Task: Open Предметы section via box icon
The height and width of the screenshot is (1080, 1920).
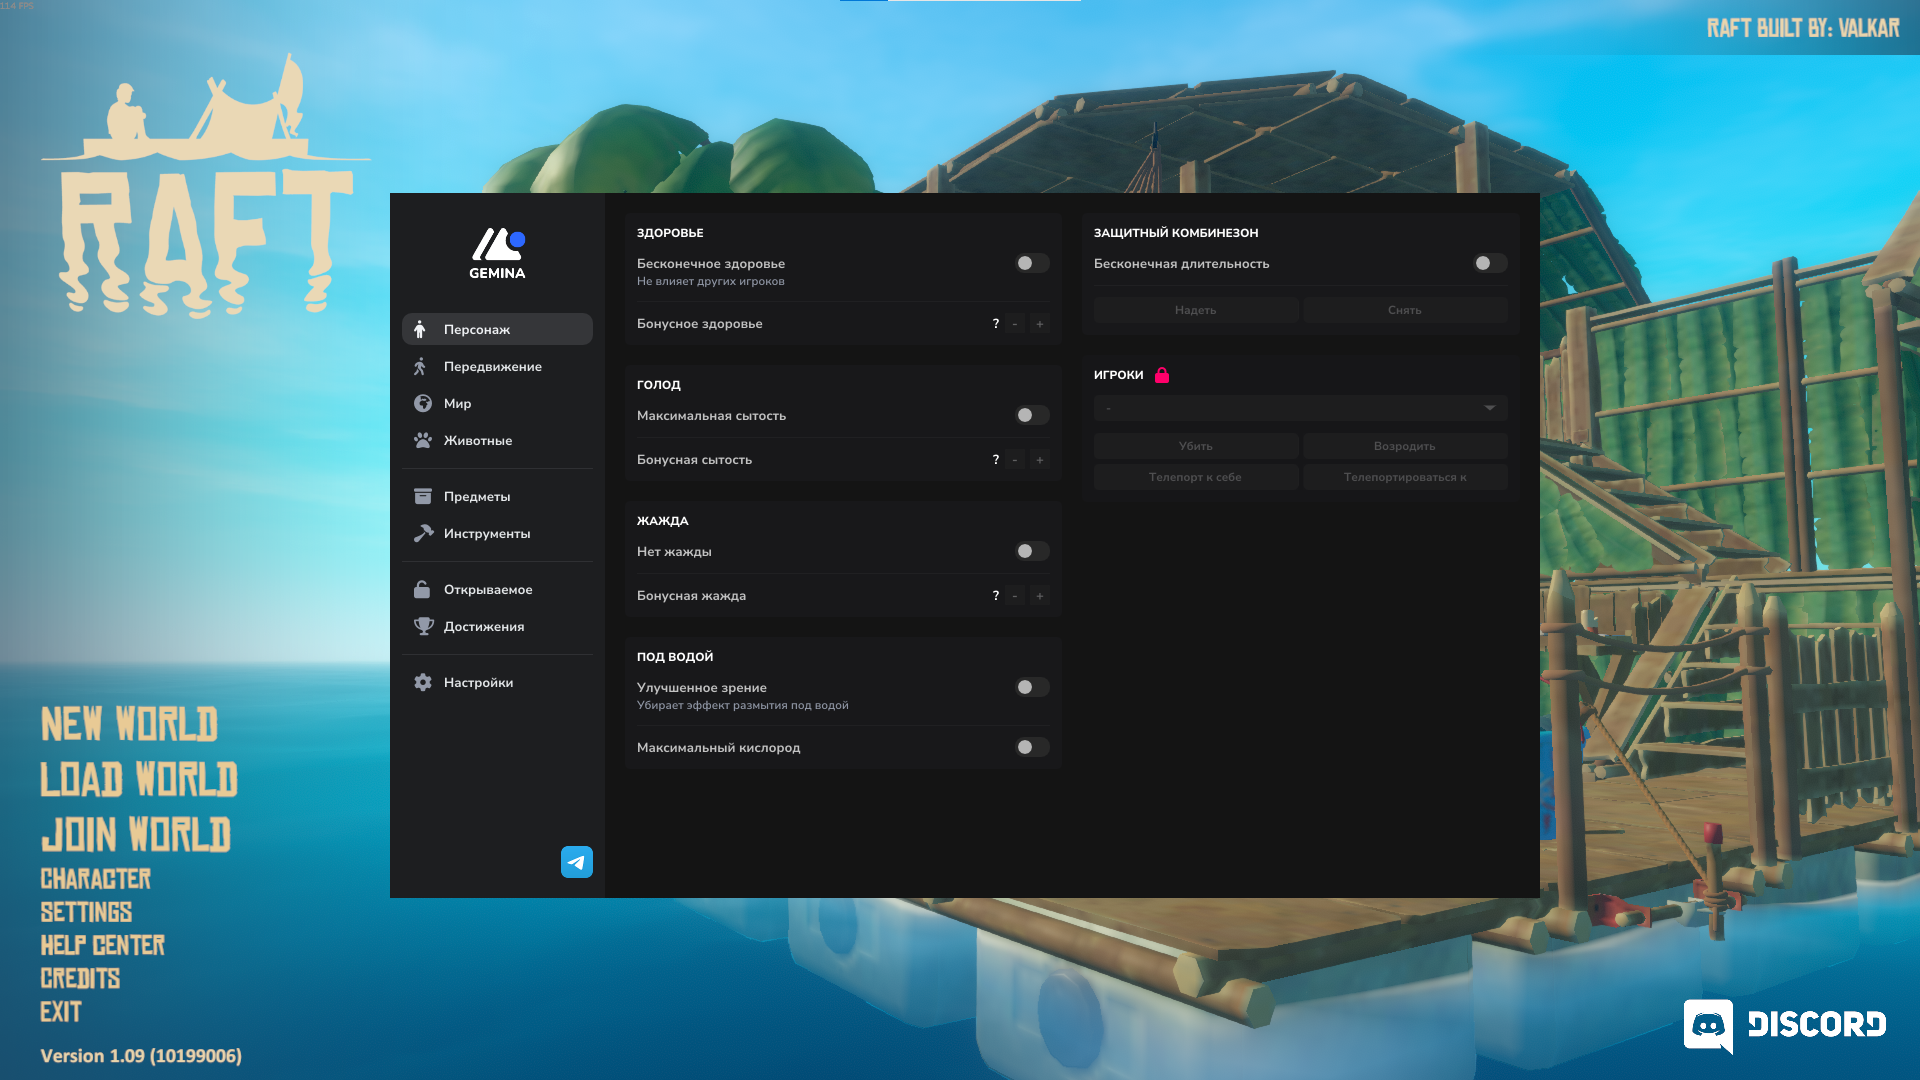Action: point(423,496)
